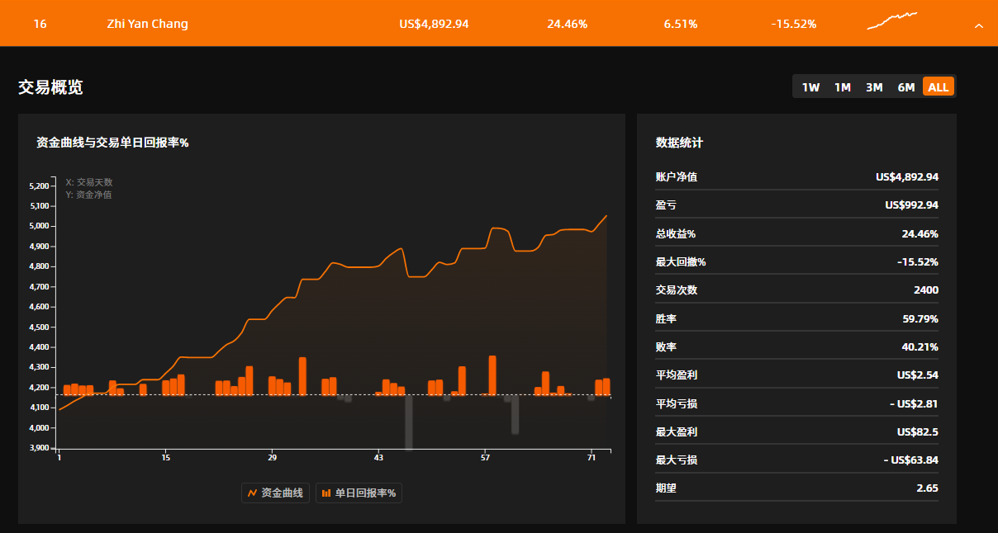Click the US$4,892.94 value in the orange header
The image size is (998, 534).
coord(433,24)
